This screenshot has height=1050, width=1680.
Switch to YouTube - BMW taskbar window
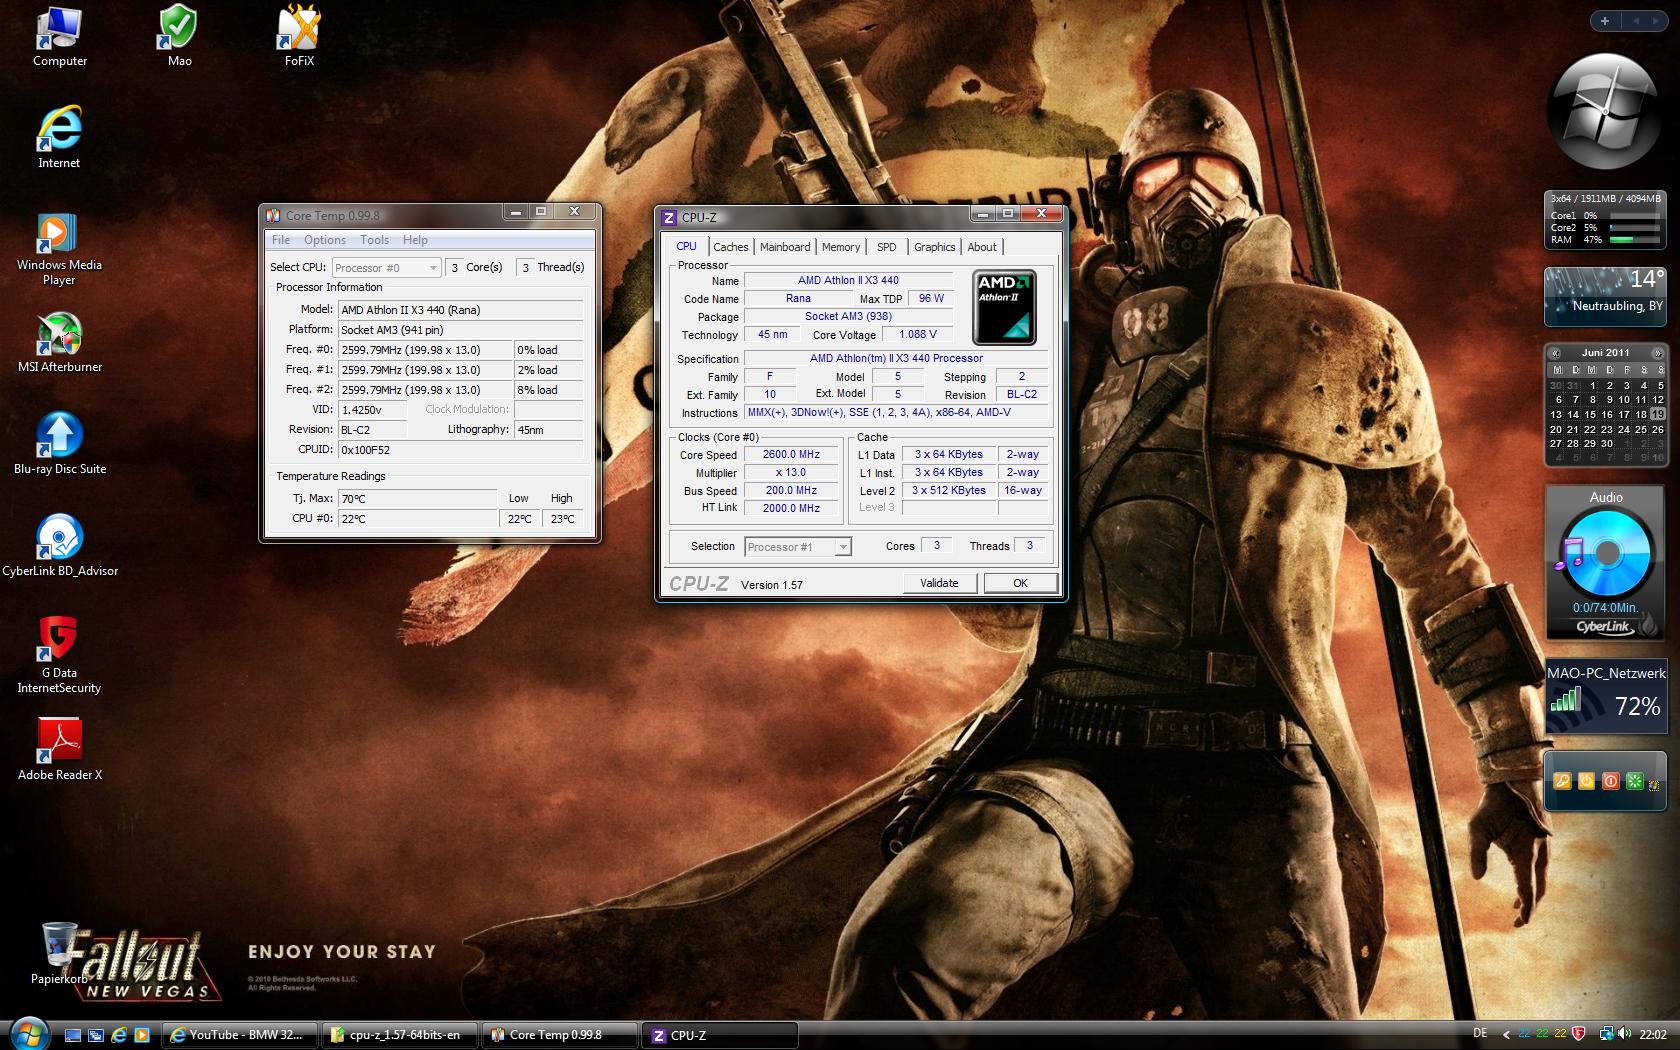tap(241, 1035)
